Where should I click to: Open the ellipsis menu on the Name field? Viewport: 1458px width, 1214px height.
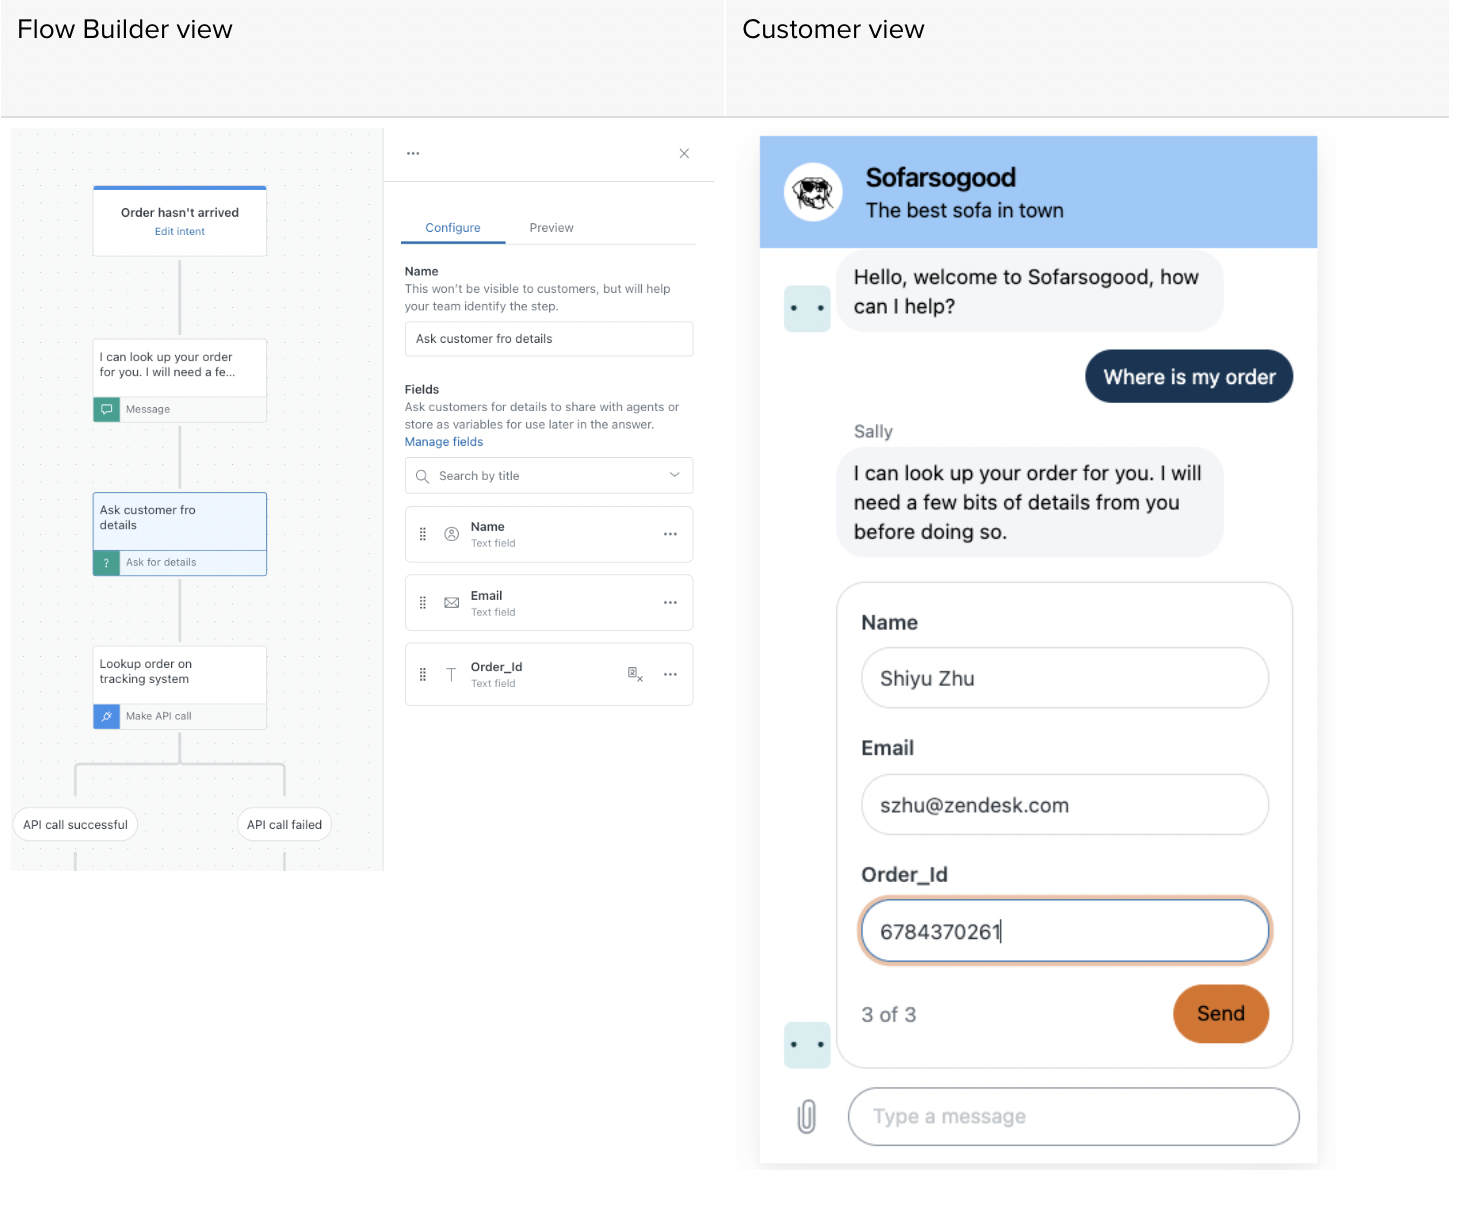[x=670, y=534]
